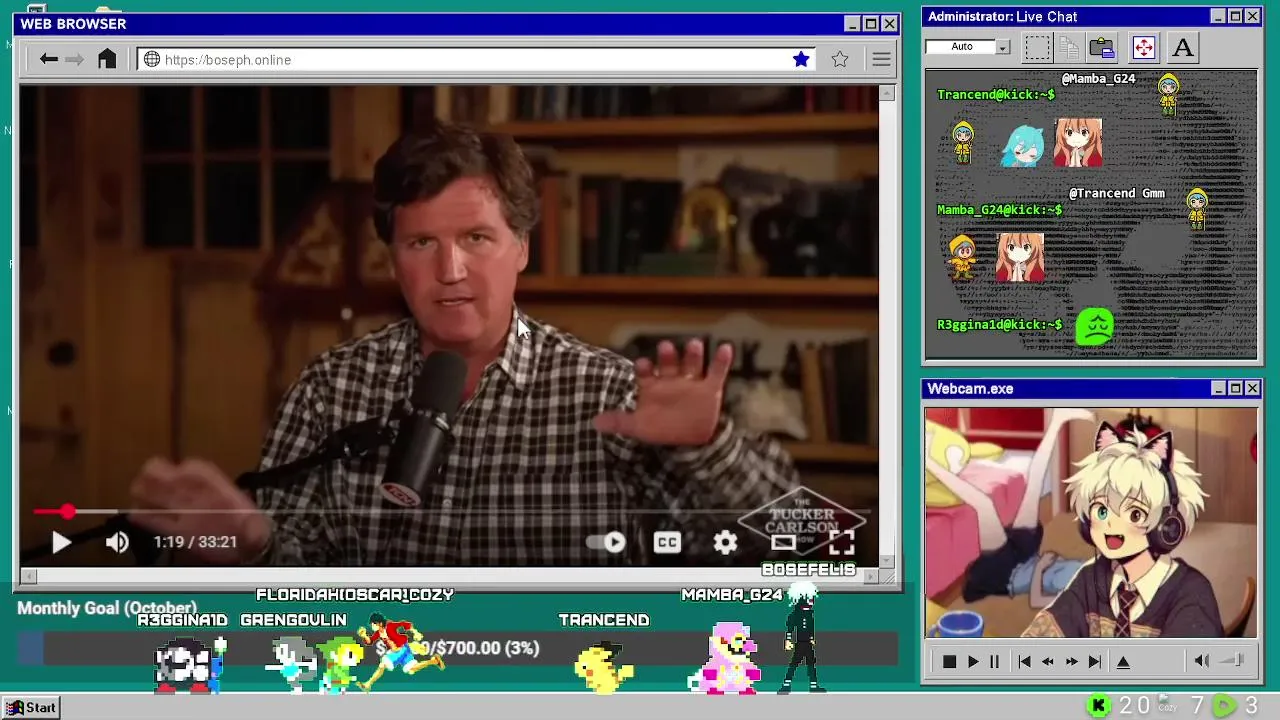Go back in the web browser
Screen dimensions: 1280x720
point(48,60)
